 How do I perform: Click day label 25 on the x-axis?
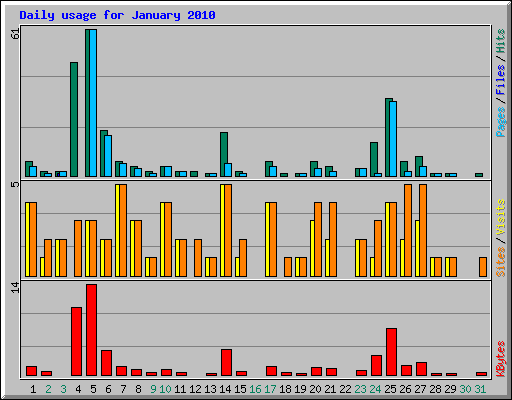(x=390, y=389)
